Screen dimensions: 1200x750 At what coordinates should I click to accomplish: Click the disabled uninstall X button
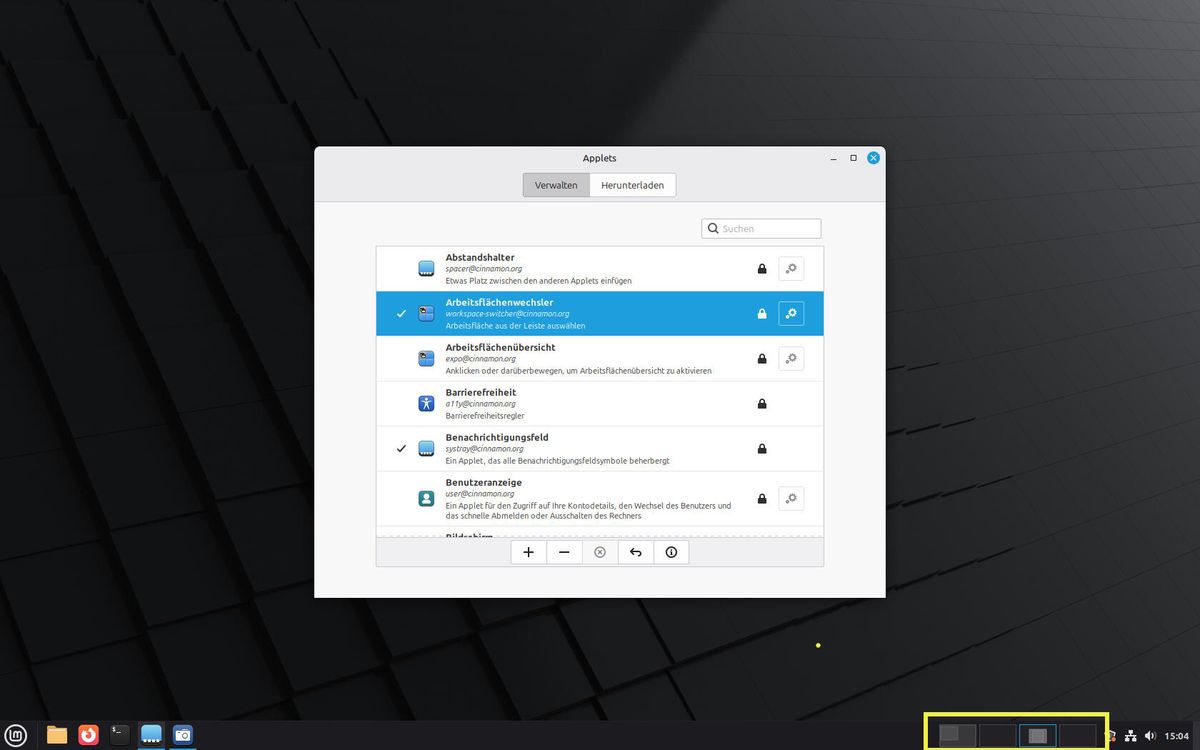click(x=600, y=552)
